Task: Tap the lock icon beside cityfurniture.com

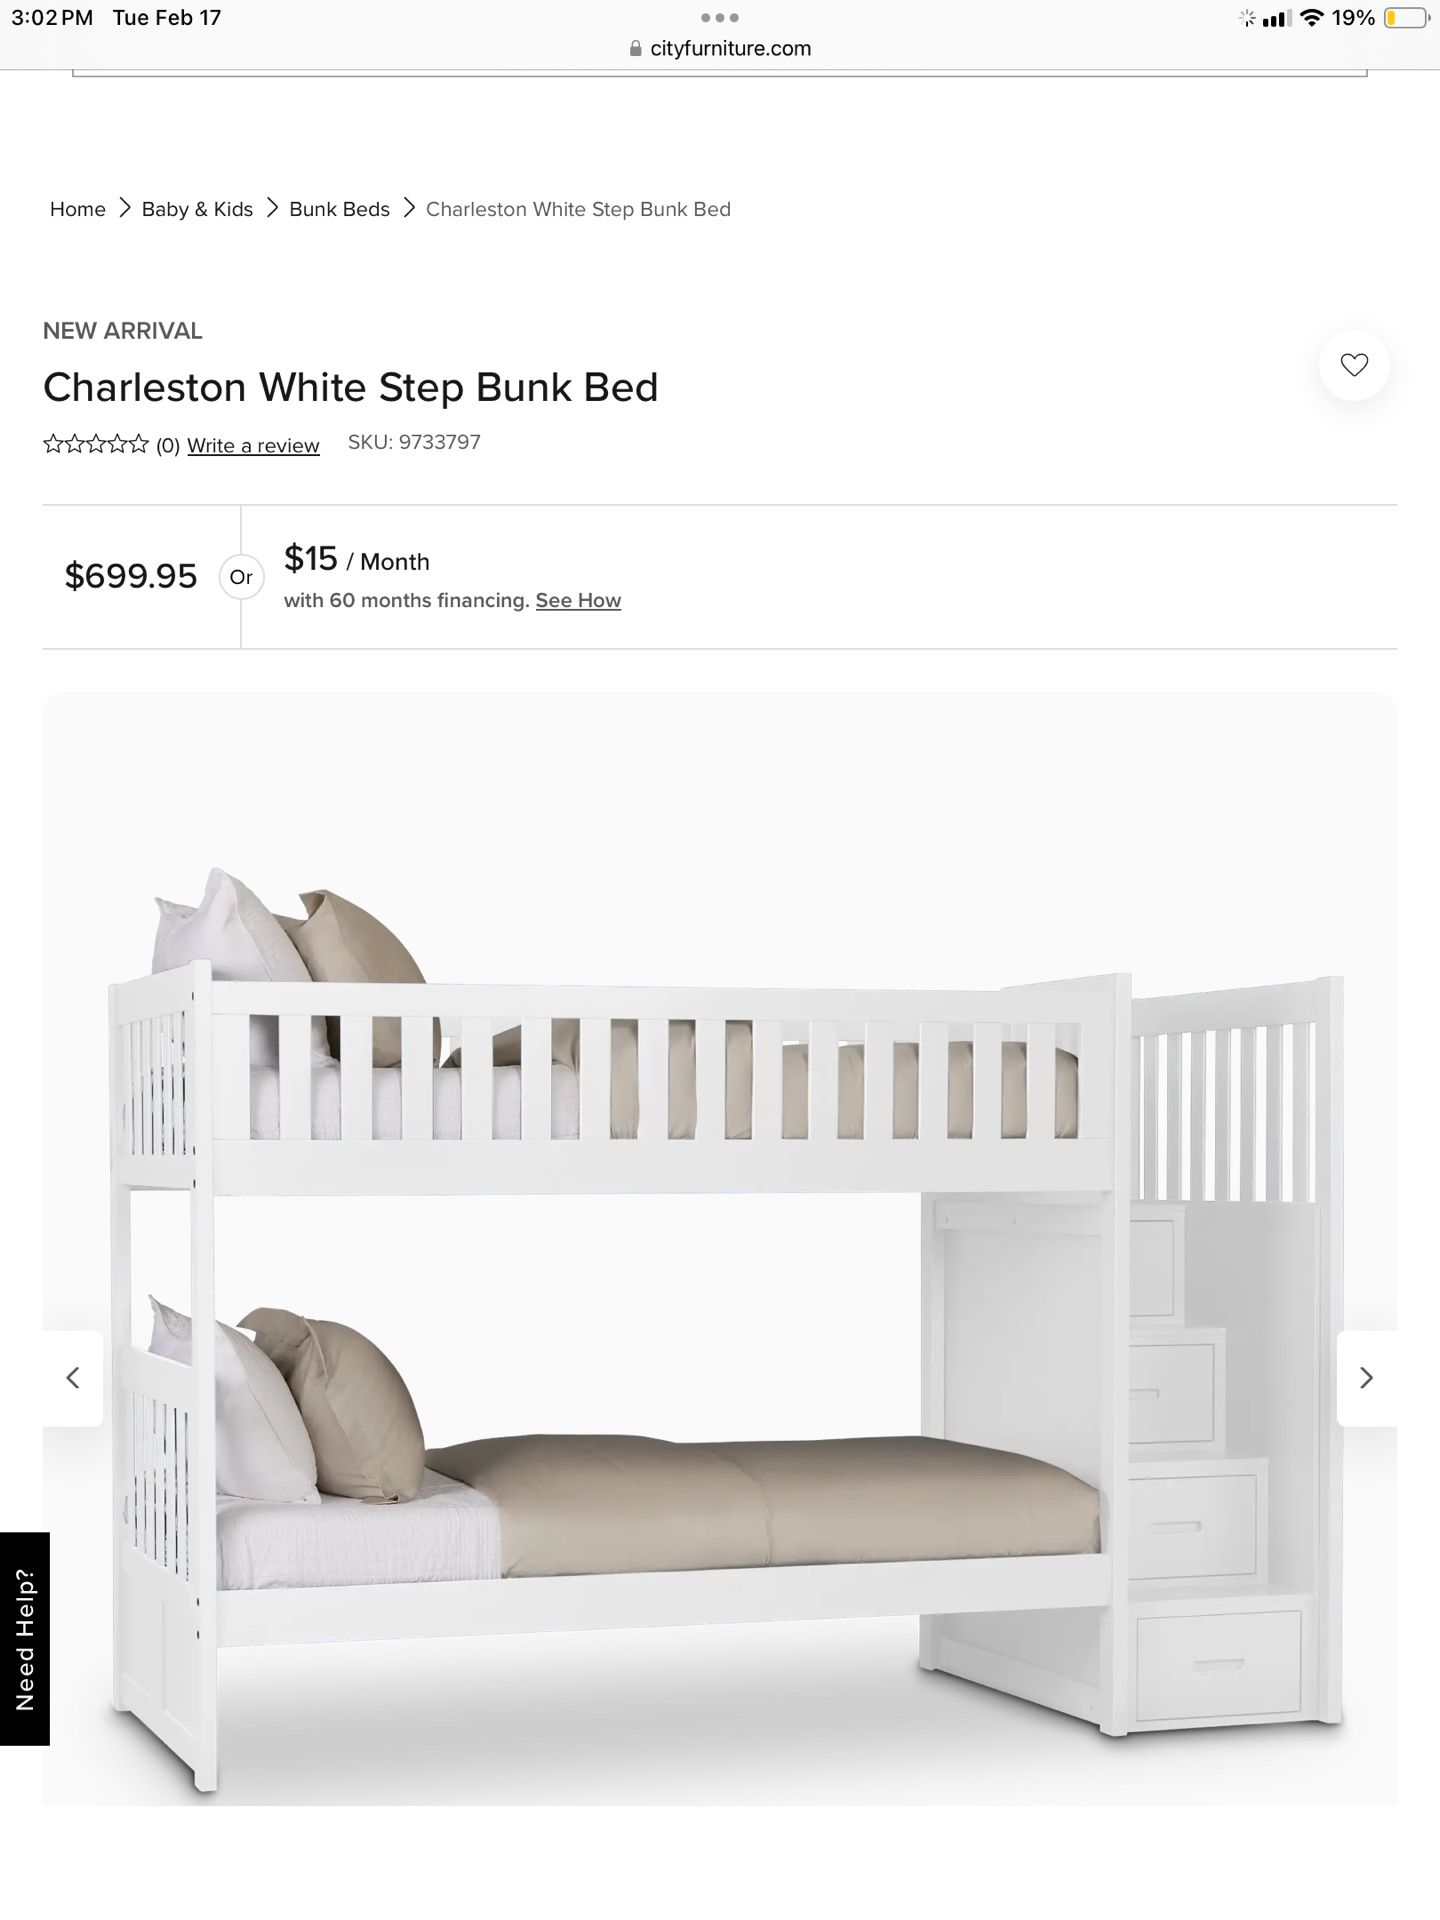Action: tap(636, 48)
